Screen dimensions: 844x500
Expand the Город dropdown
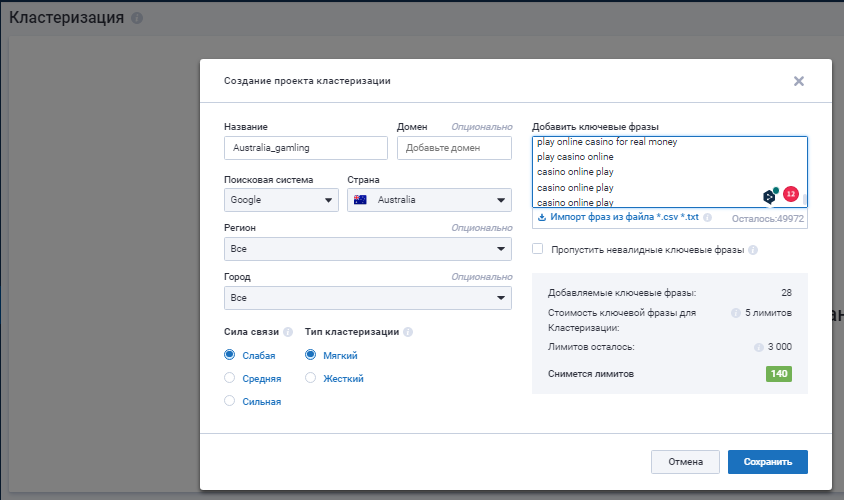[x=368, y=298]
